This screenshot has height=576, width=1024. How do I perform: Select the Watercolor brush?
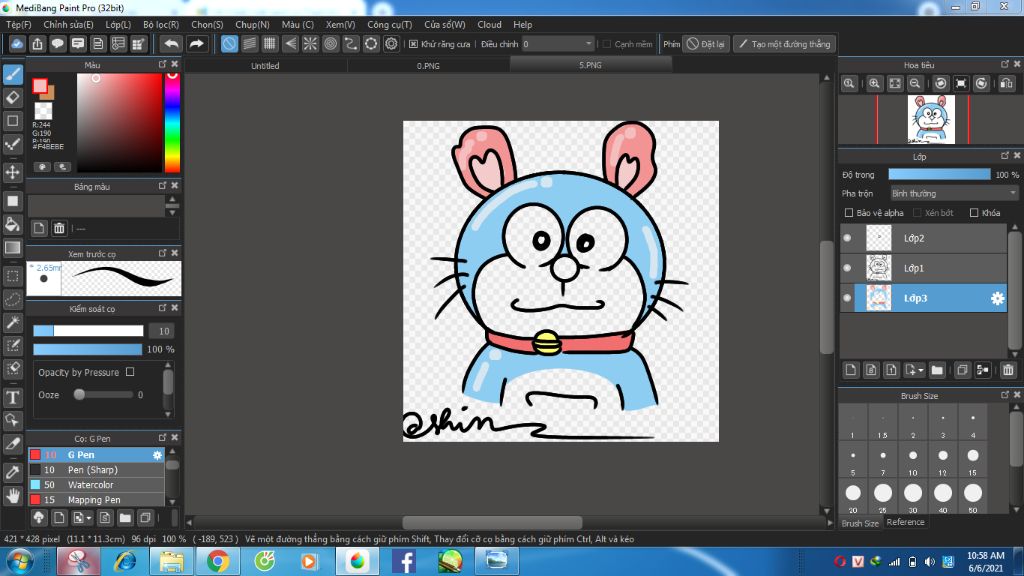point(96,485)
